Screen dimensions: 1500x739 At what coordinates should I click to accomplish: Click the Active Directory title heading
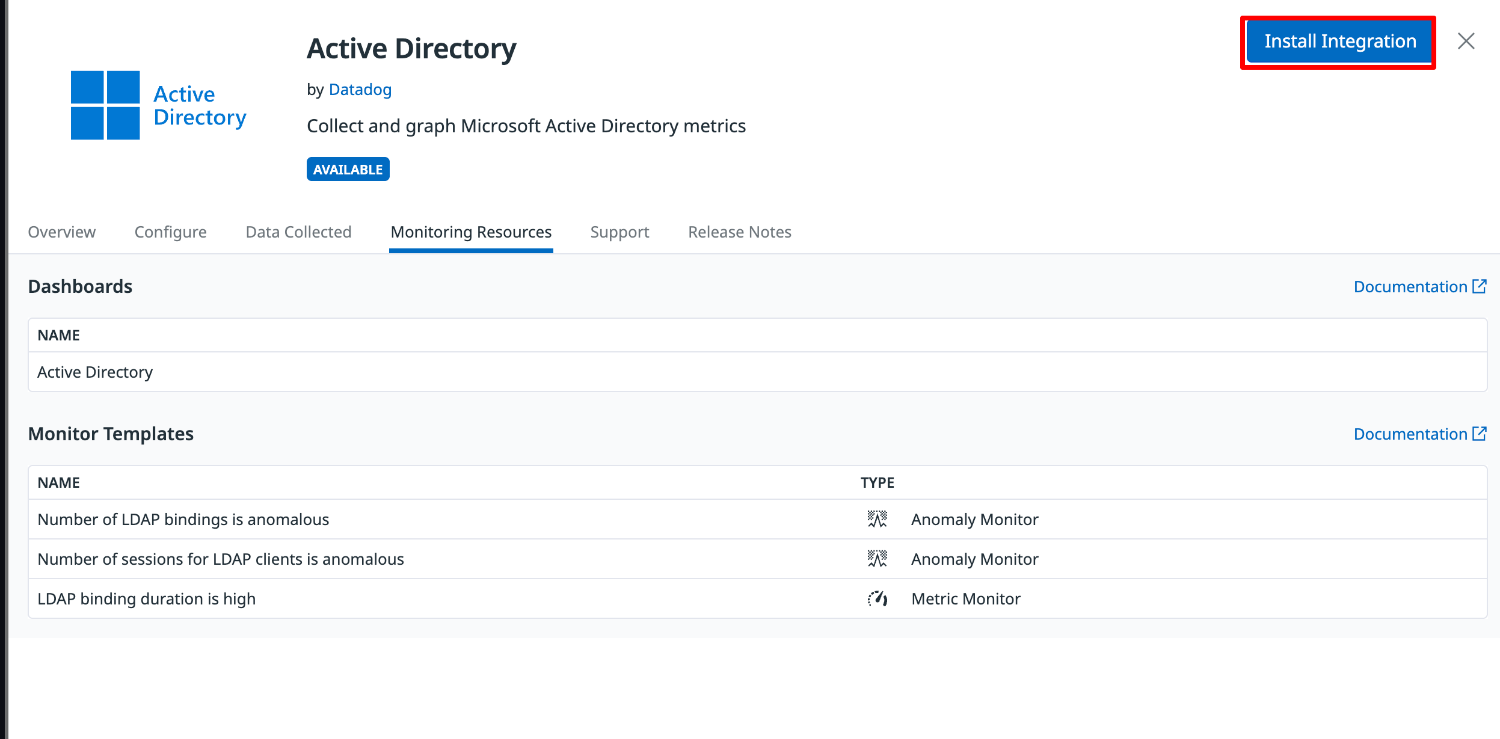click(411, 49)
